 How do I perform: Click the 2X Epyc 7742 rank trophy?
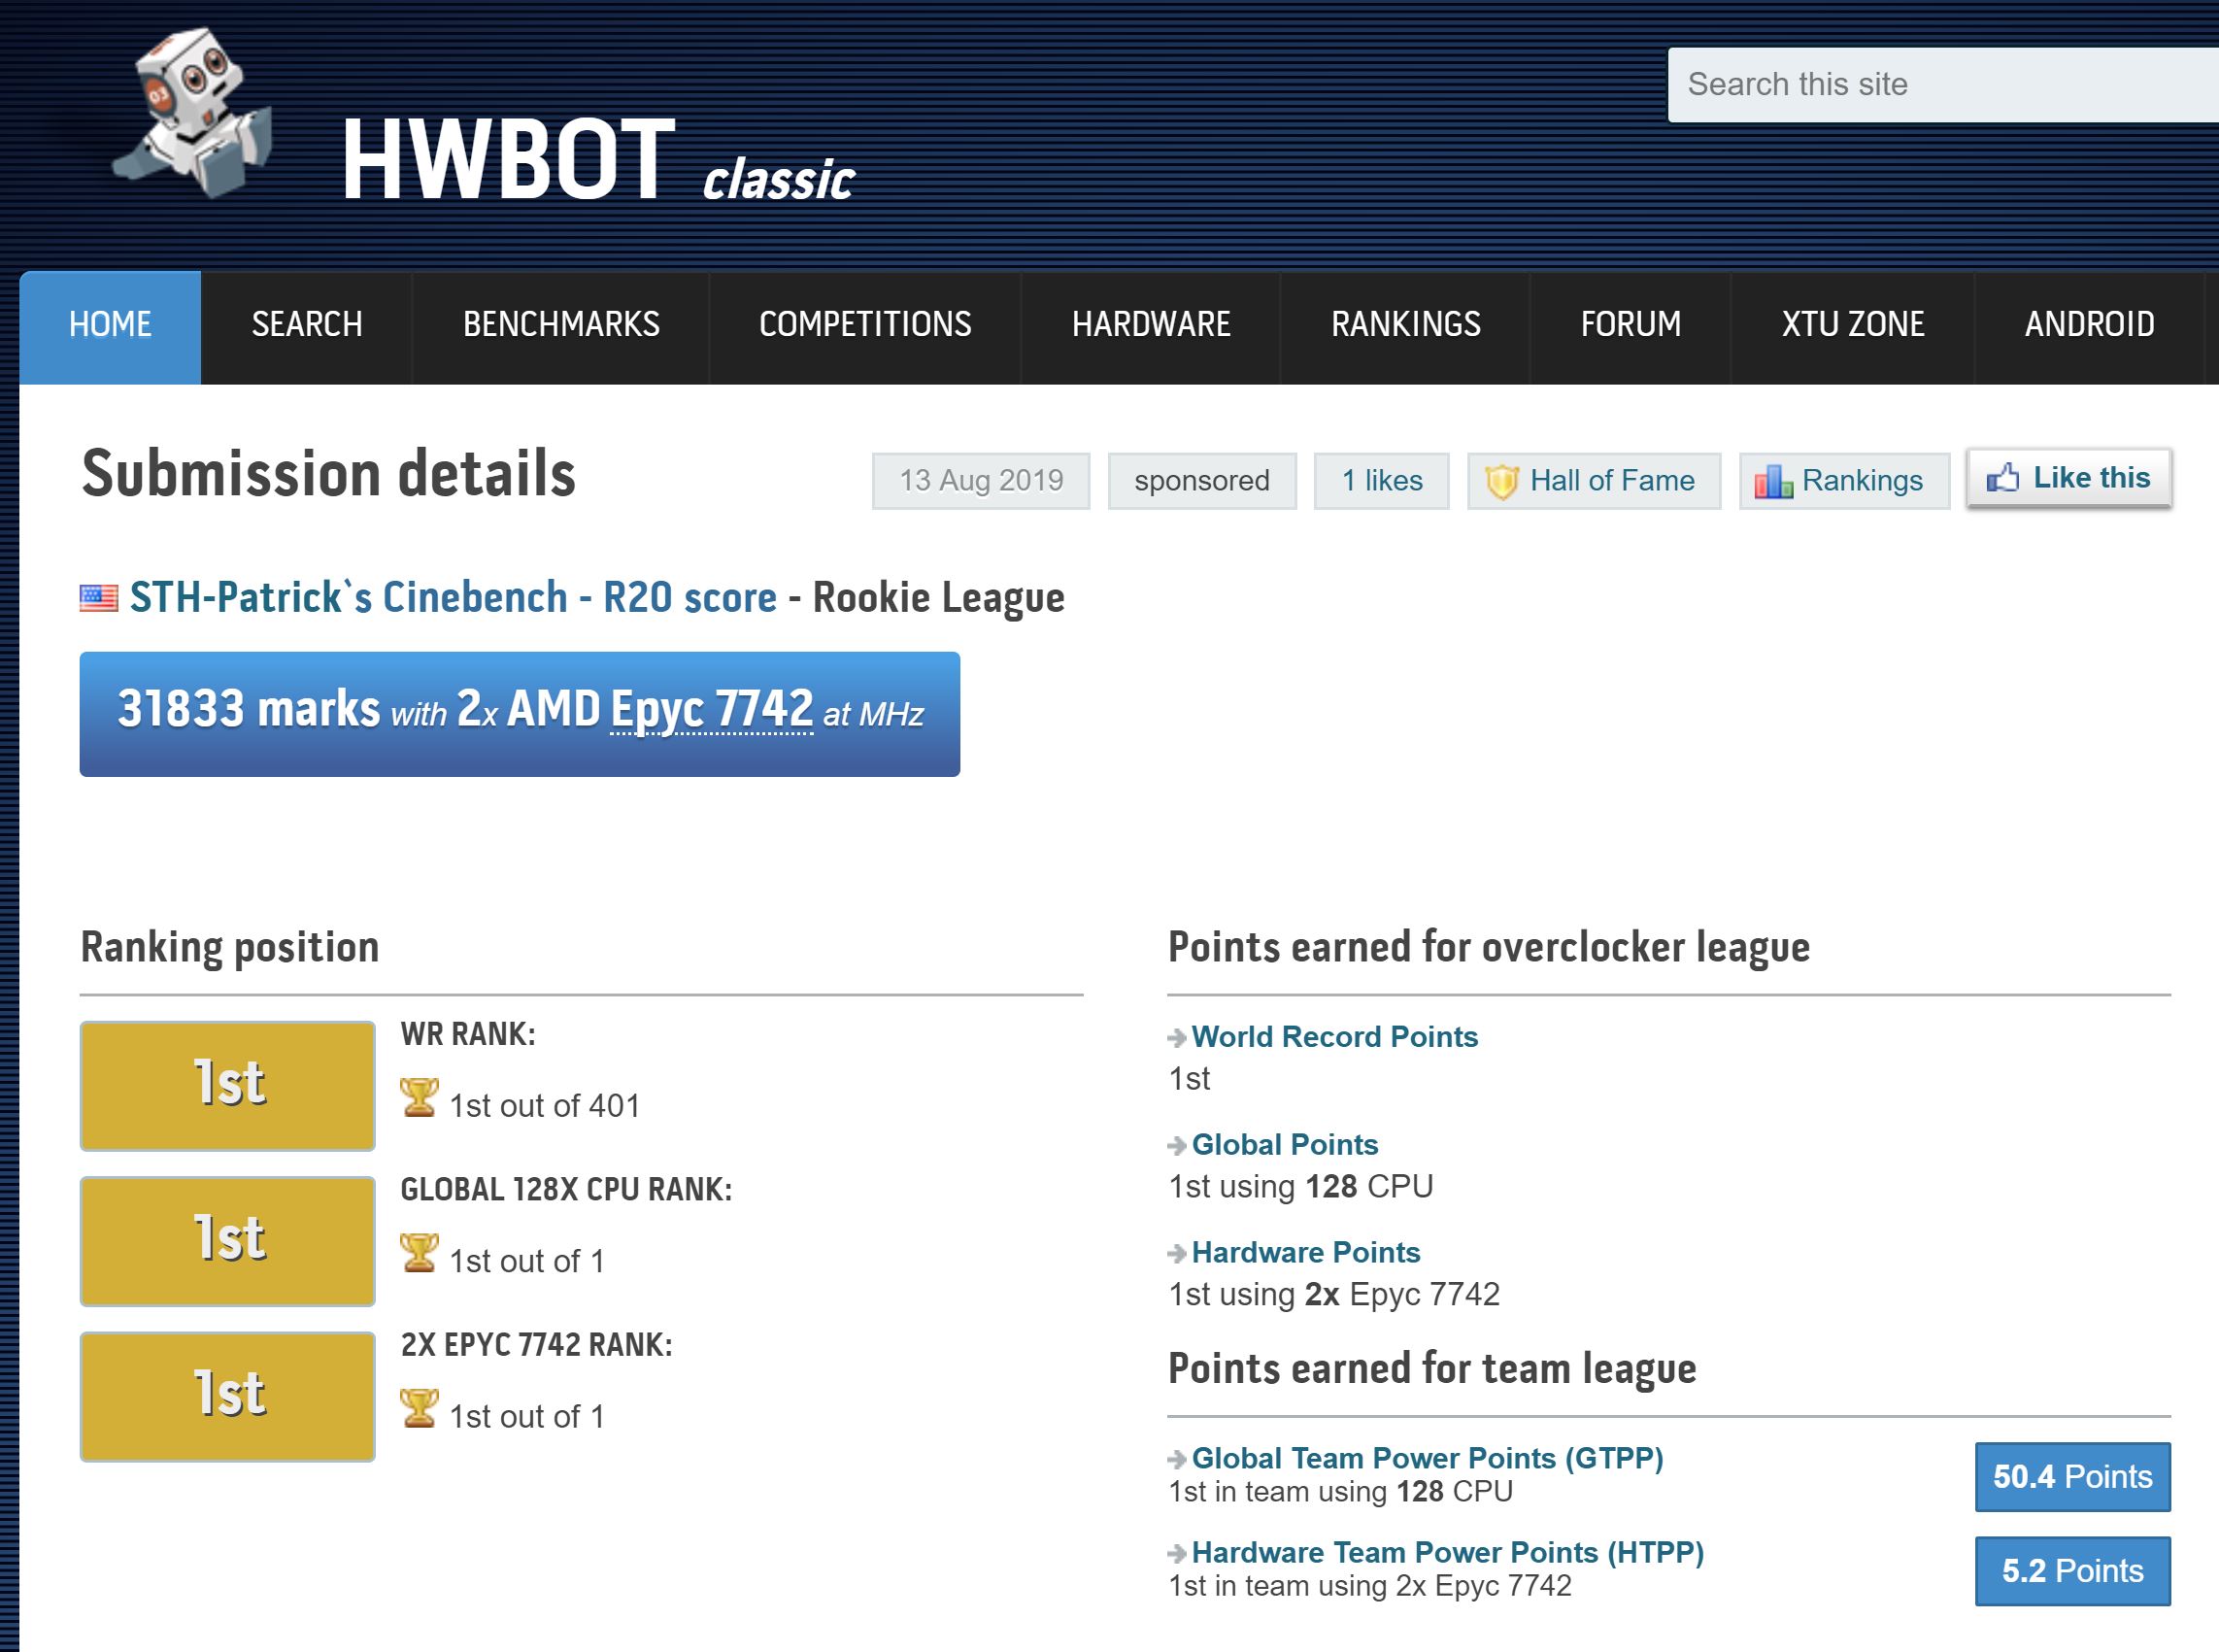point(418,1408)
